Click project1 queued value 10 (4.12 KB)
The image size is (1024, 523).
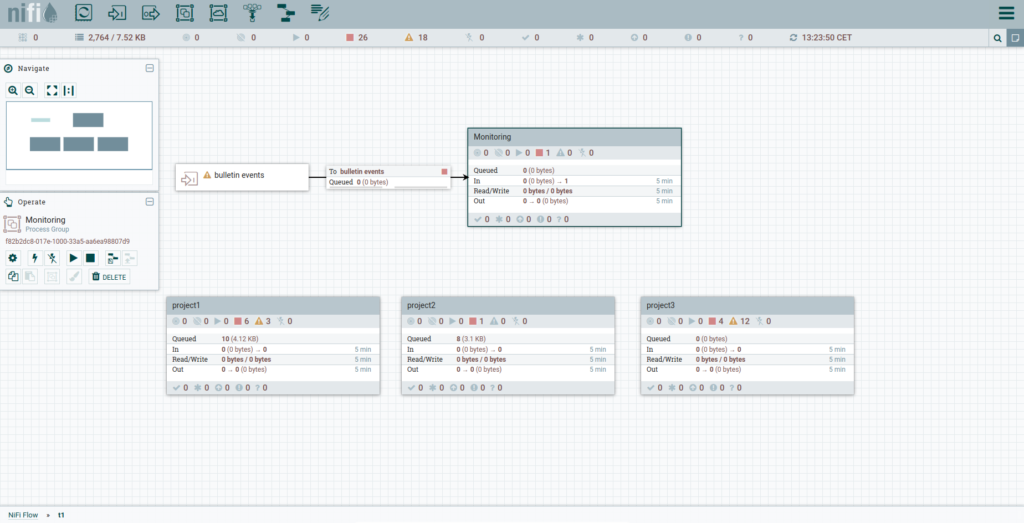240,340
